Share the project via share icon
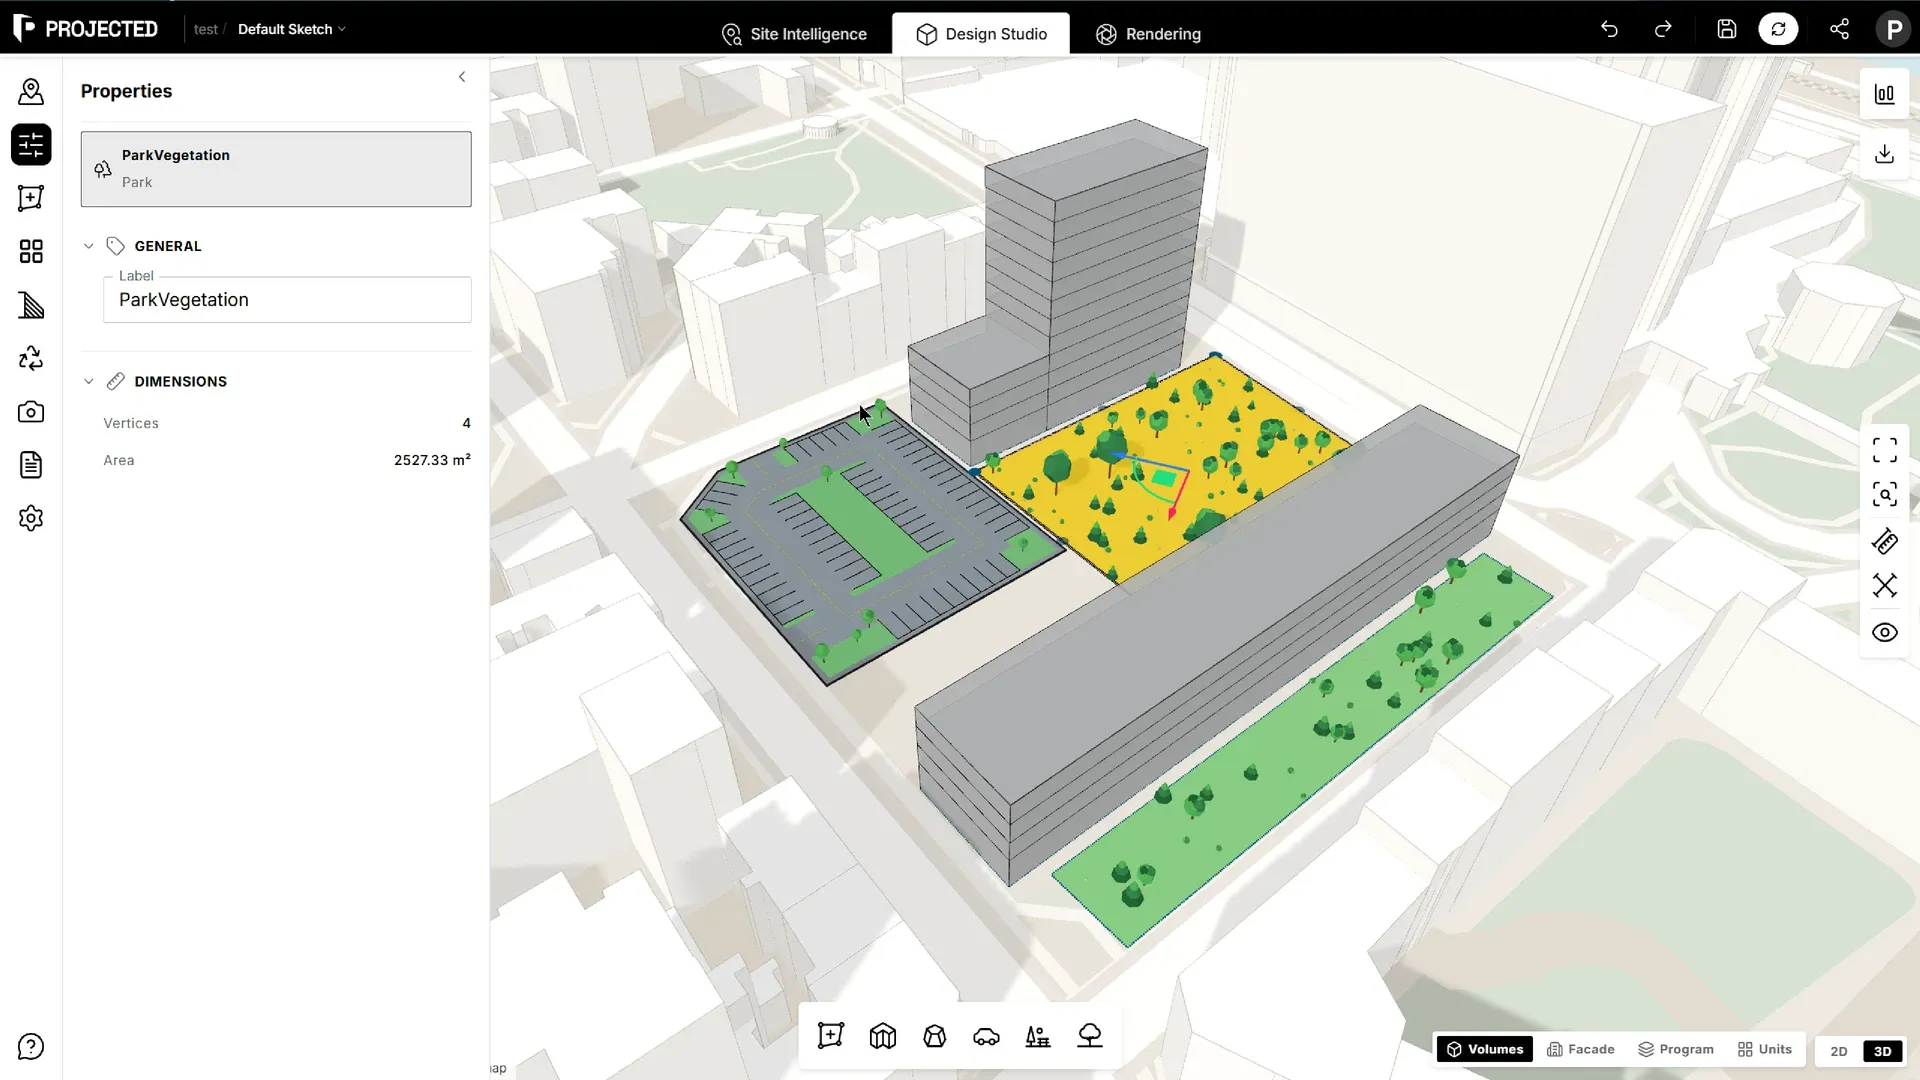Viewport: 1920px width, 1080px height. (1839, 29)
